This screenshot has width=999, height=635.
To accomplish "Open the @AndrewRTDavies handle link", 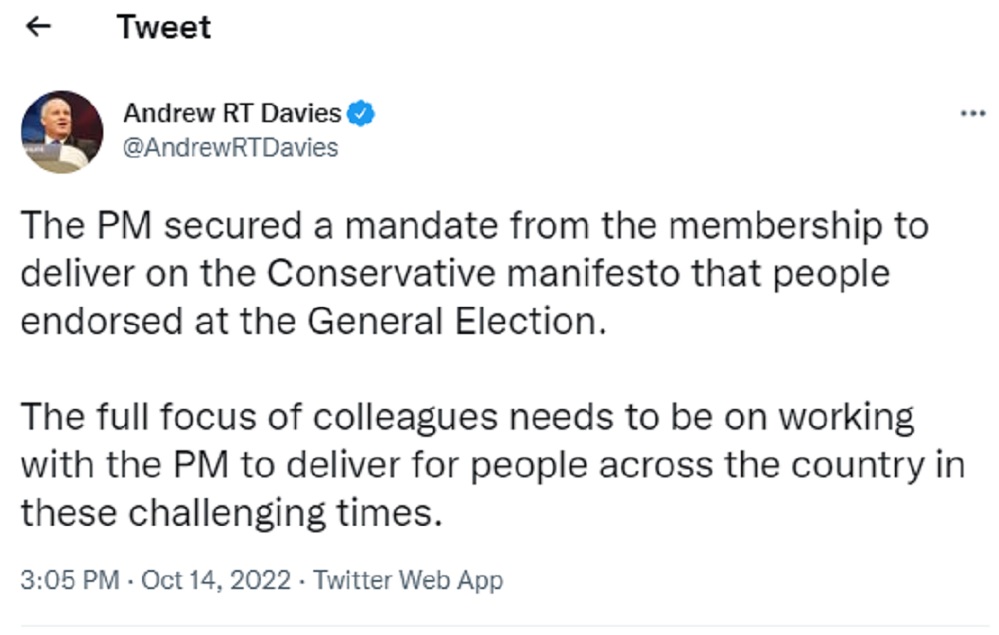I will pos(230,148).
